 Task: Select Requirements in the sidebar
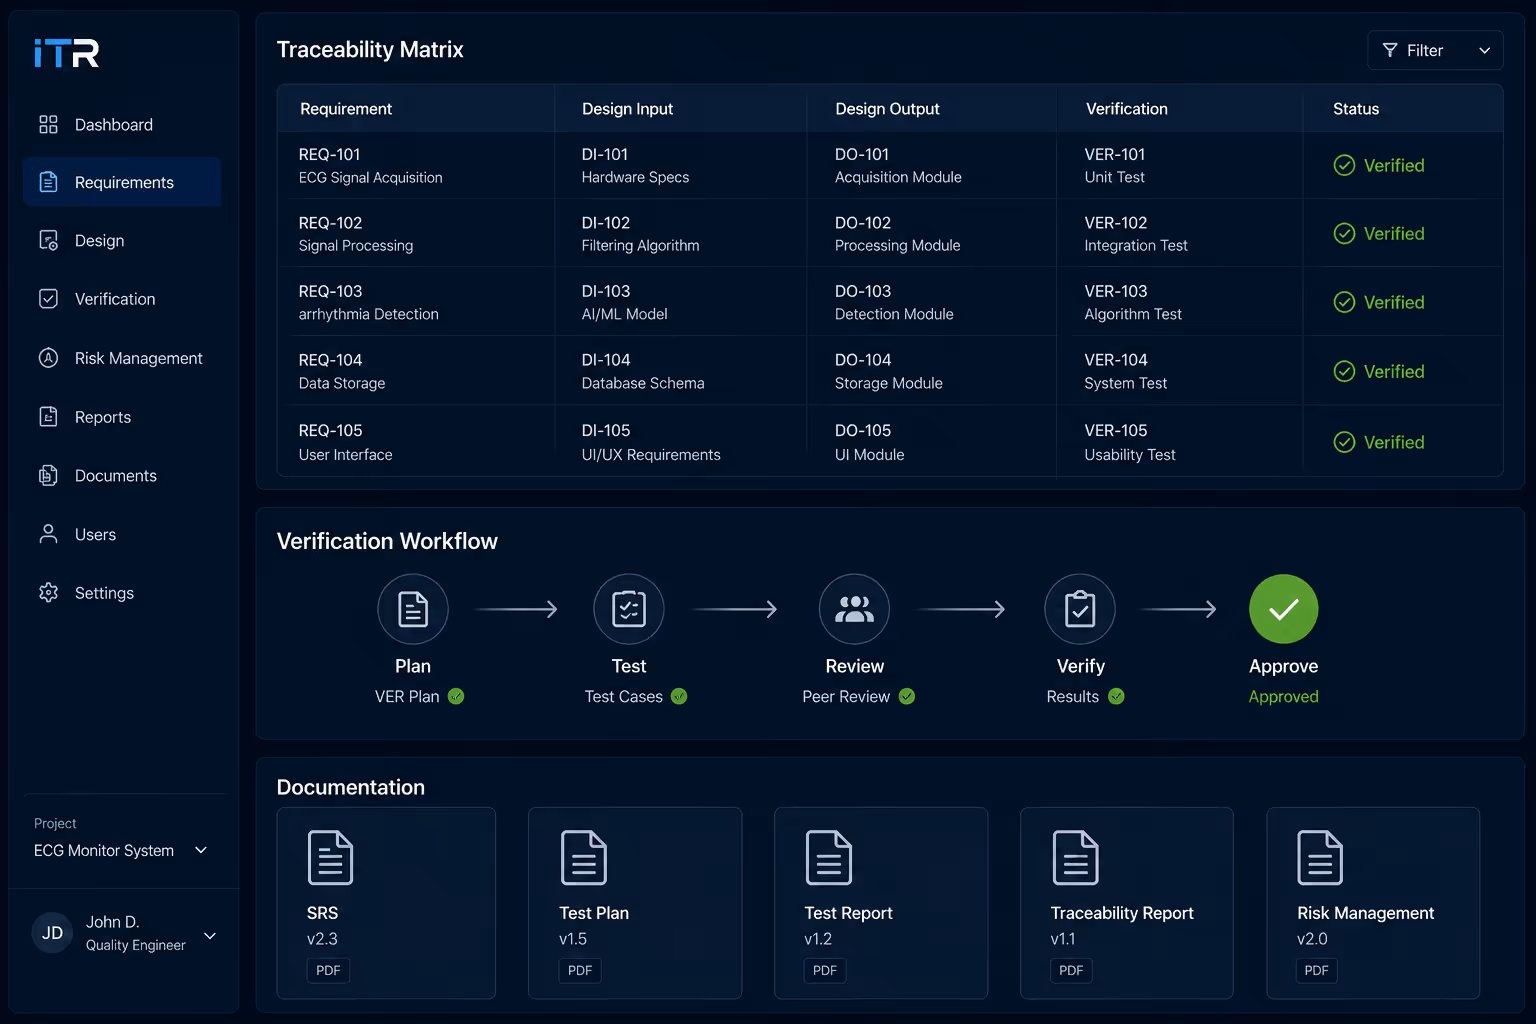(122, 182)
